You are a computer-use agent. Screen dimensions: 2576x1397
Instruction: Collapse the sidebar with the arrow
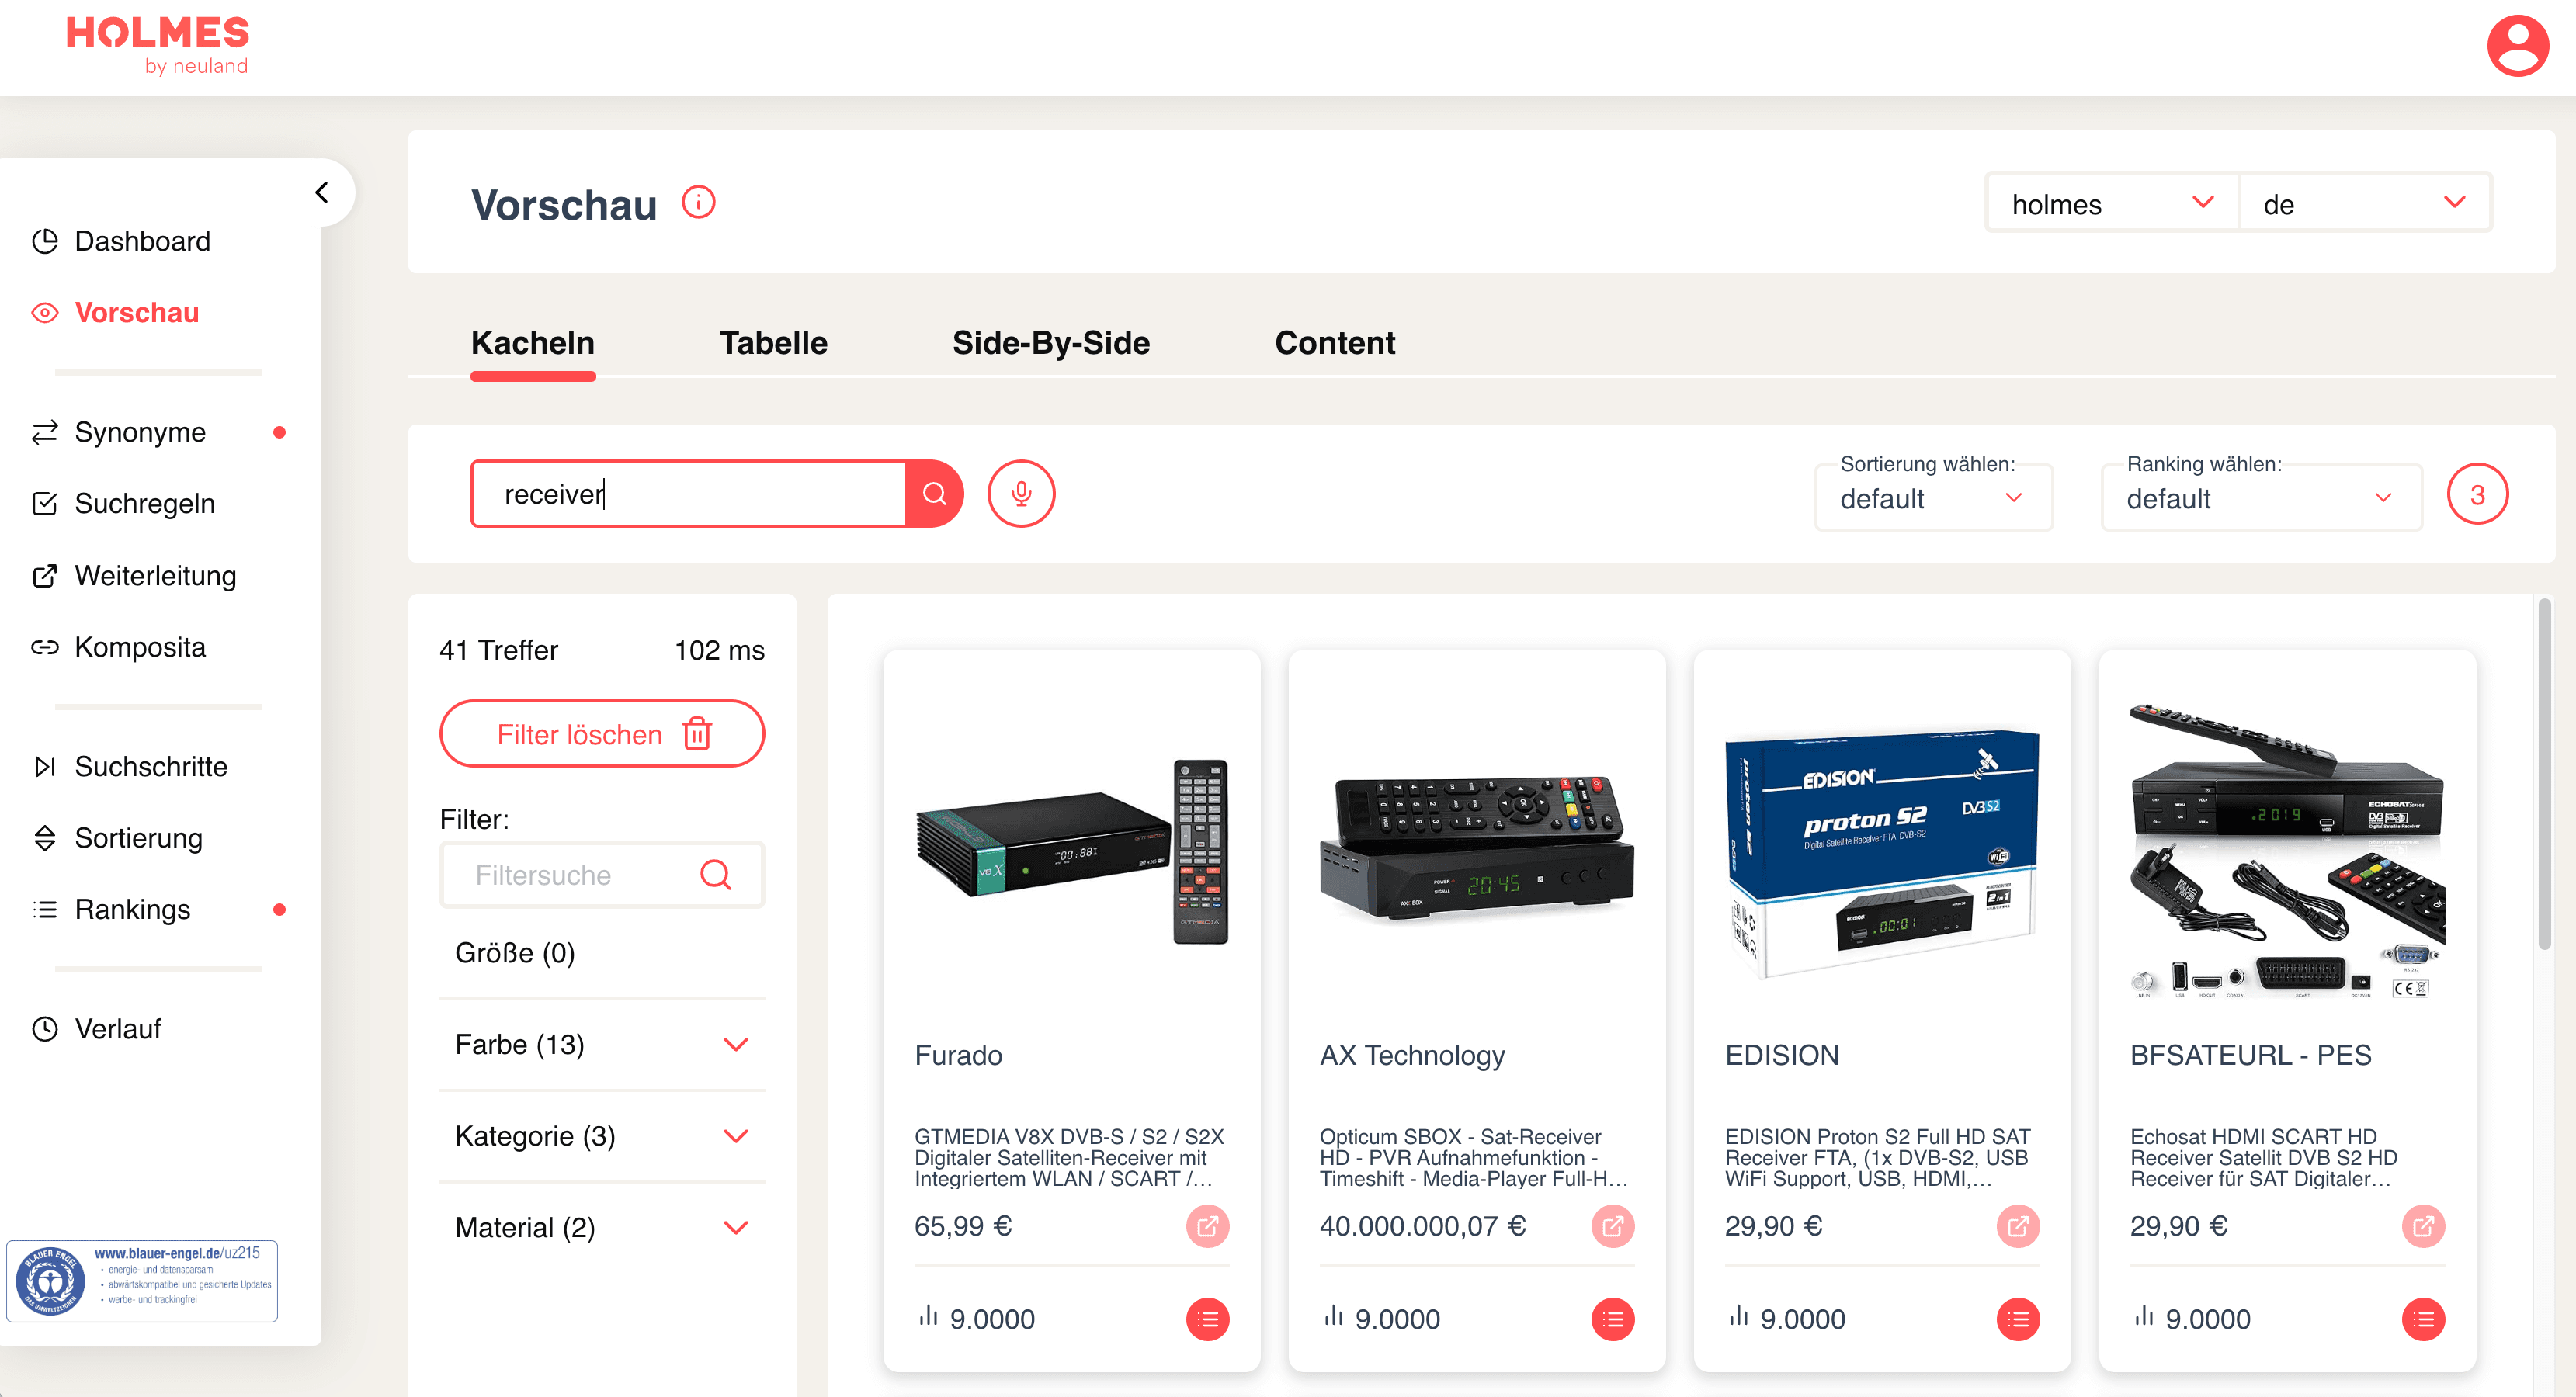tap(322, 192)
